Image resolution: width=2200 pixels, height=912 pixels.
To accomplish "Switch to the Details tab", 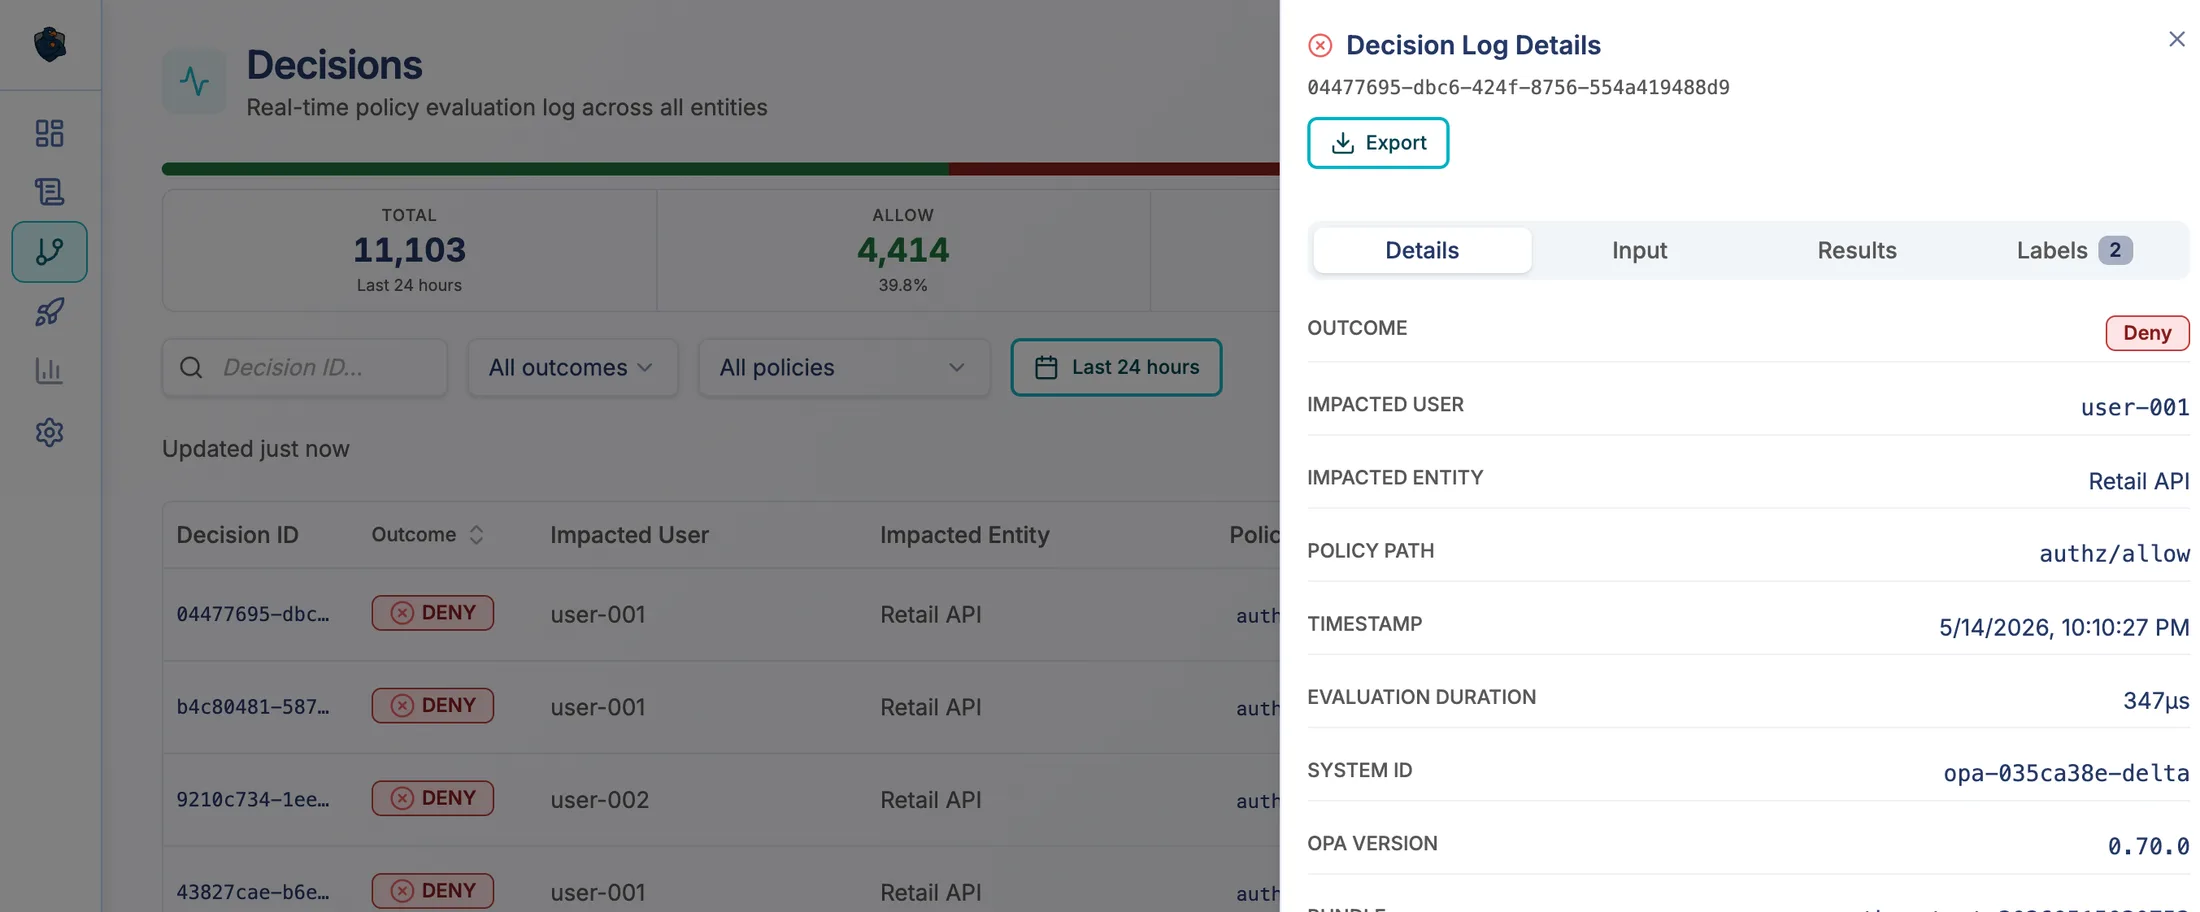I will 1422,250.
